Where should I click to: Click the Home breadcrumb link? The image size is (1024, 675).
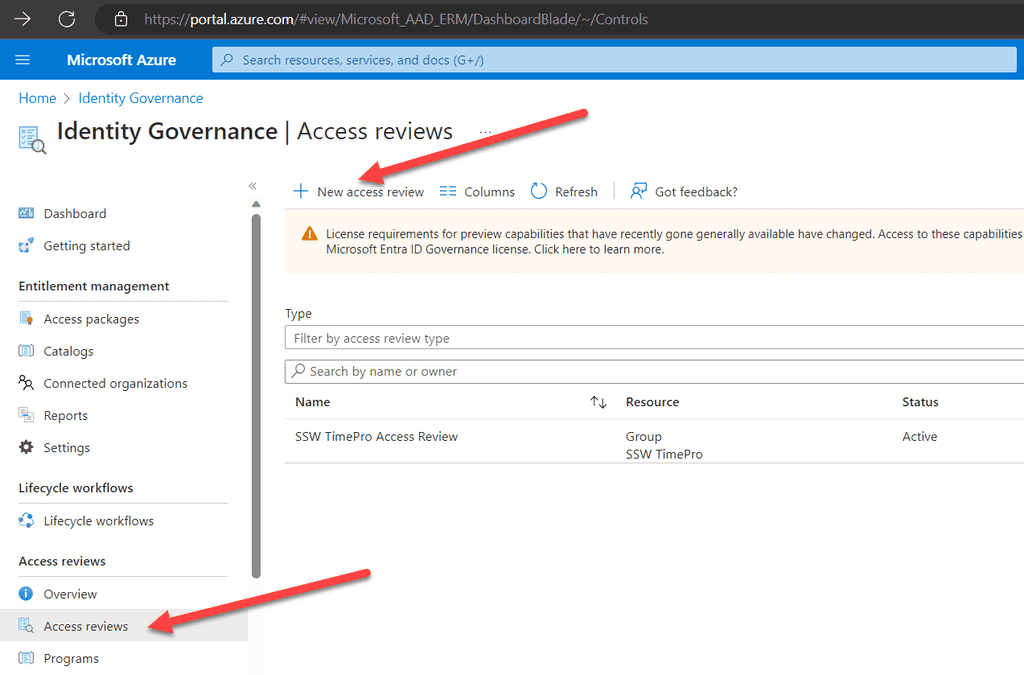37,98
